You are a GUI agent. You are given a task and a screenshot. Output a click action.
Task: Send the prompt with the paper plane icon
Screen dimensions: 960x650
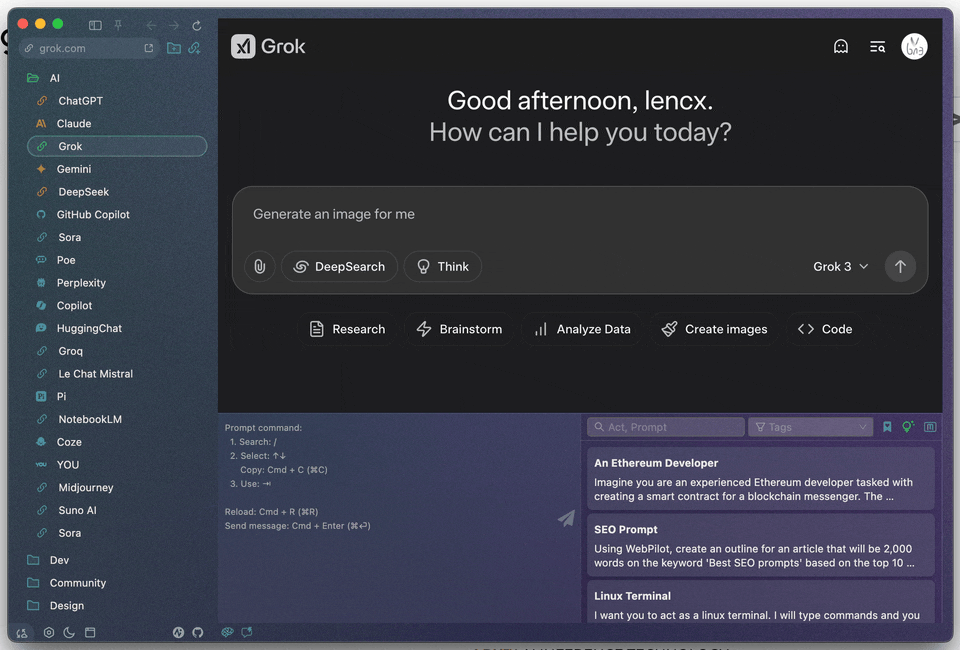tap(566, 518)
